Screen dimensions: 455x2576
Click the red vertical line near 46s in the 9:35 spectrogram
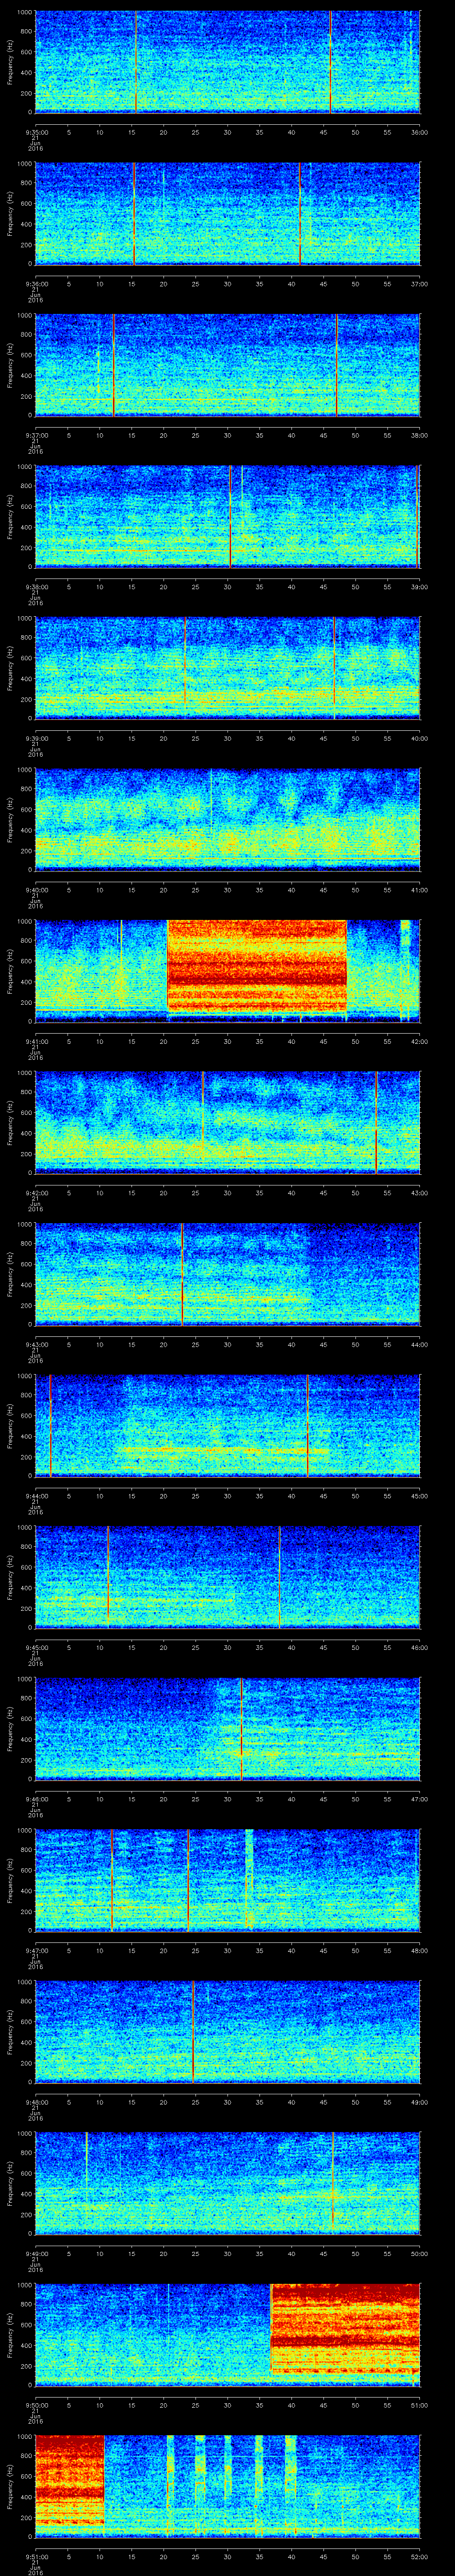point(331,61)
